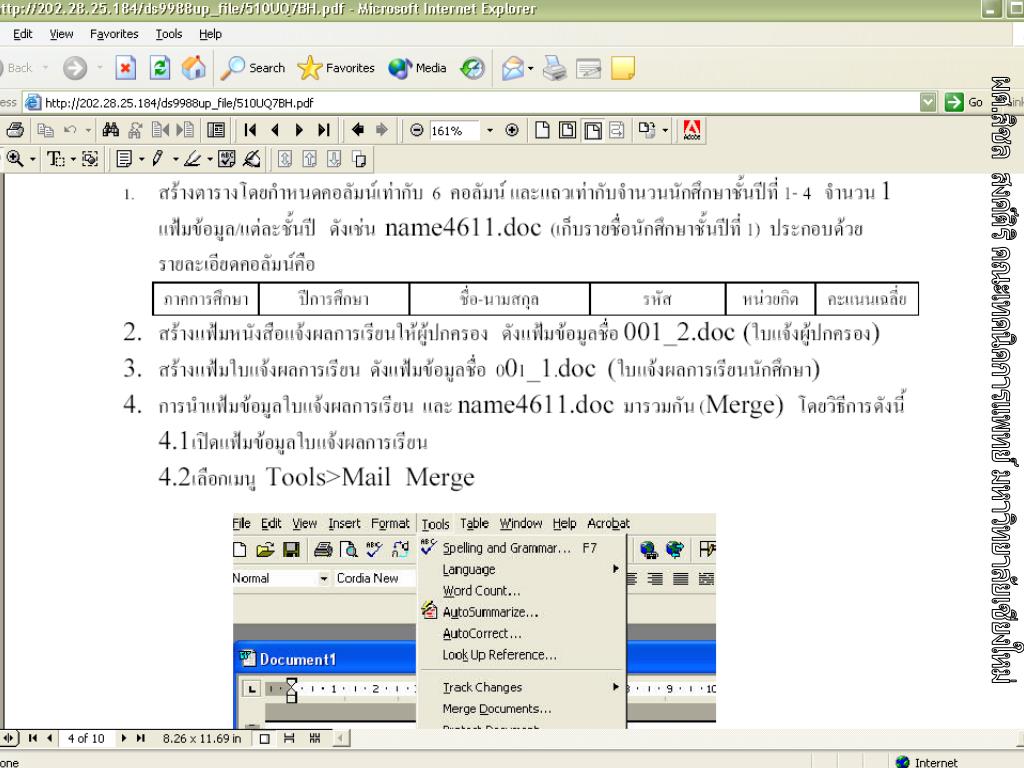The height and width of the screenshot is (768, 1024).
Task: Toggle the navigation pane from the status bar
Action: (8, 739)
